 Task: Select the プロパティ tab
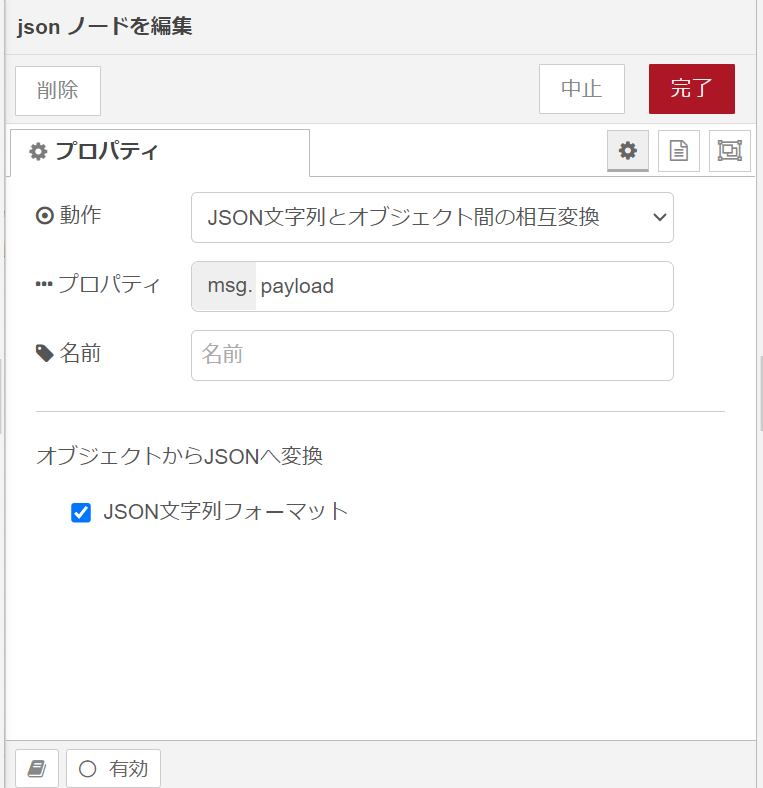click(x=160, y=152)
